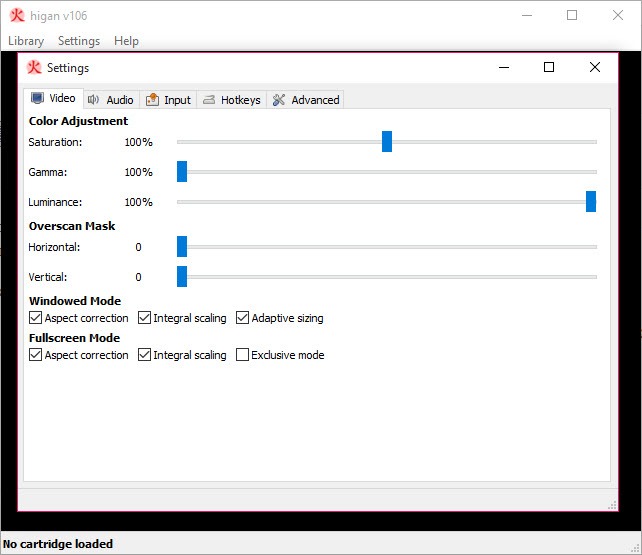Open the Advanced settings tab
The width and height of the screenshot is (642, 555).
(x=305, y=100)
